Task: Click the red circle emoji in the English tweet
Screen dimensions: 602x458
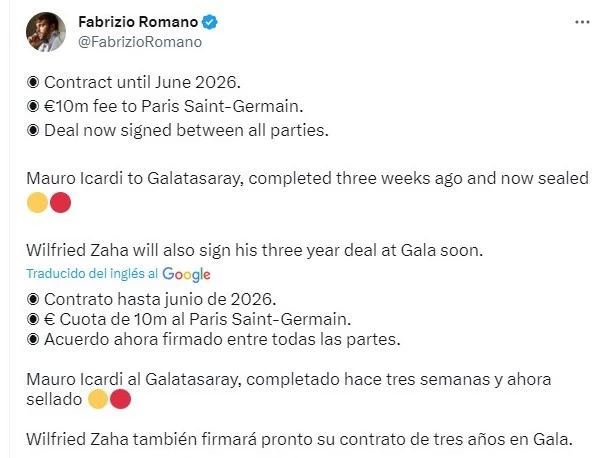Action: (60, 204)
